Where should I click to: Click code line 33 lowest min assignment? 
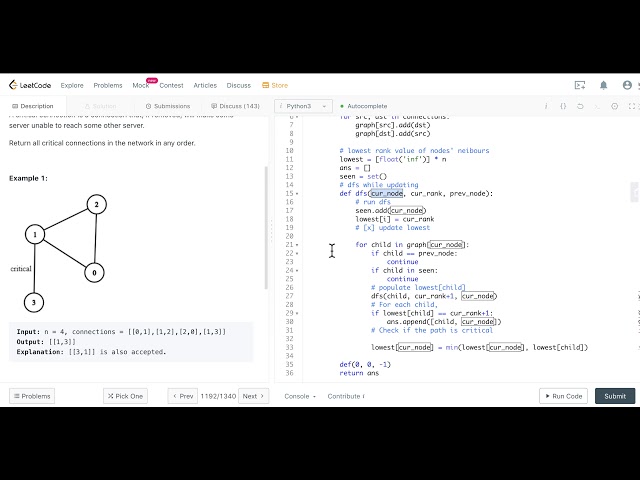(x=480, y=347)
